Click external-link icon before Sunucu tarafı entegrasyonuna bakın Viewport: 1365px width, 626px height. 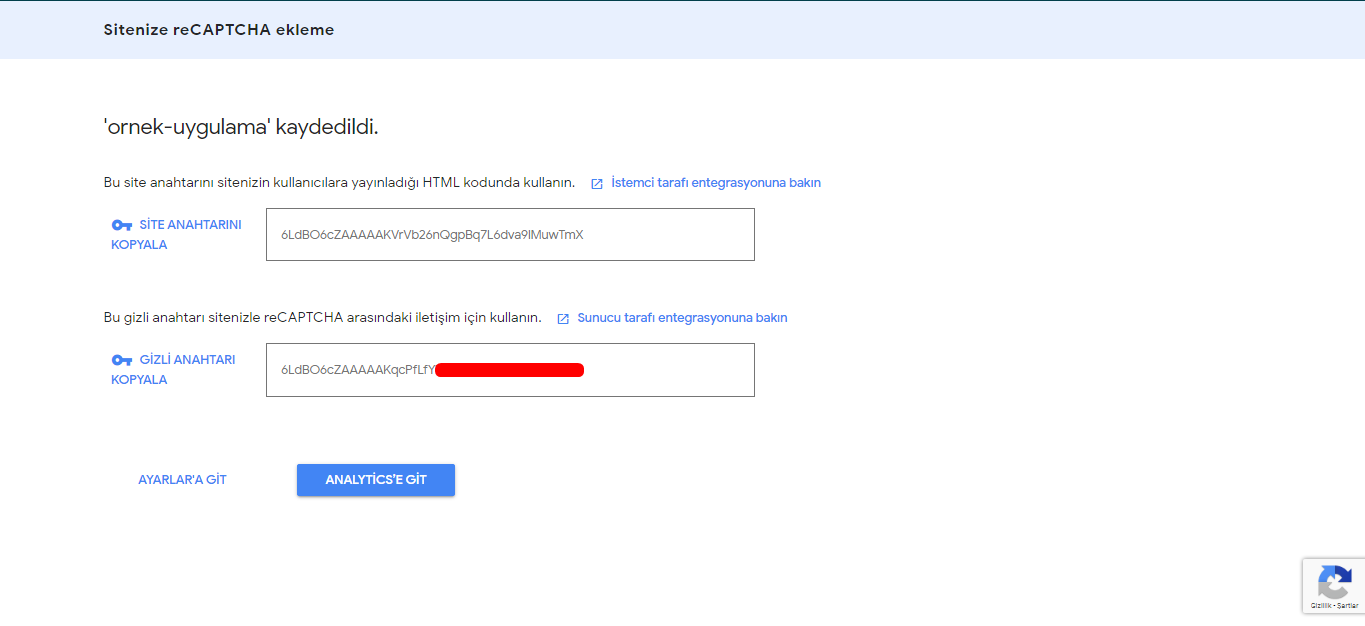point(563,319)
